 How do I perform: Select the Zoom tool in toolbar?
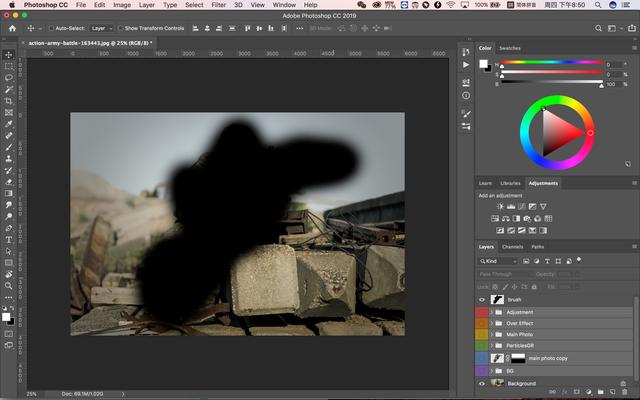pyautogui.click(x=9, y=286)
